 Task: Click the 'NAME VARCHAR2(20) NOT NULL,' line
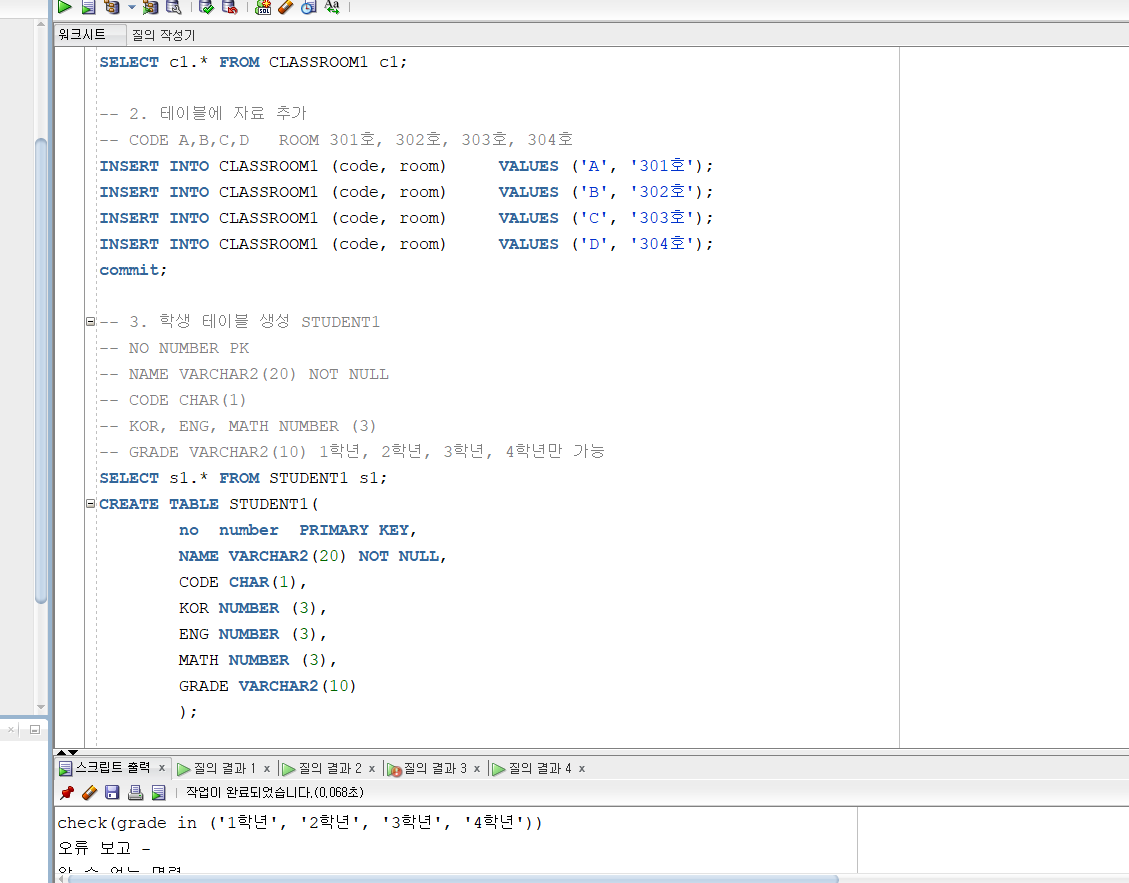(x=312, y=556)
